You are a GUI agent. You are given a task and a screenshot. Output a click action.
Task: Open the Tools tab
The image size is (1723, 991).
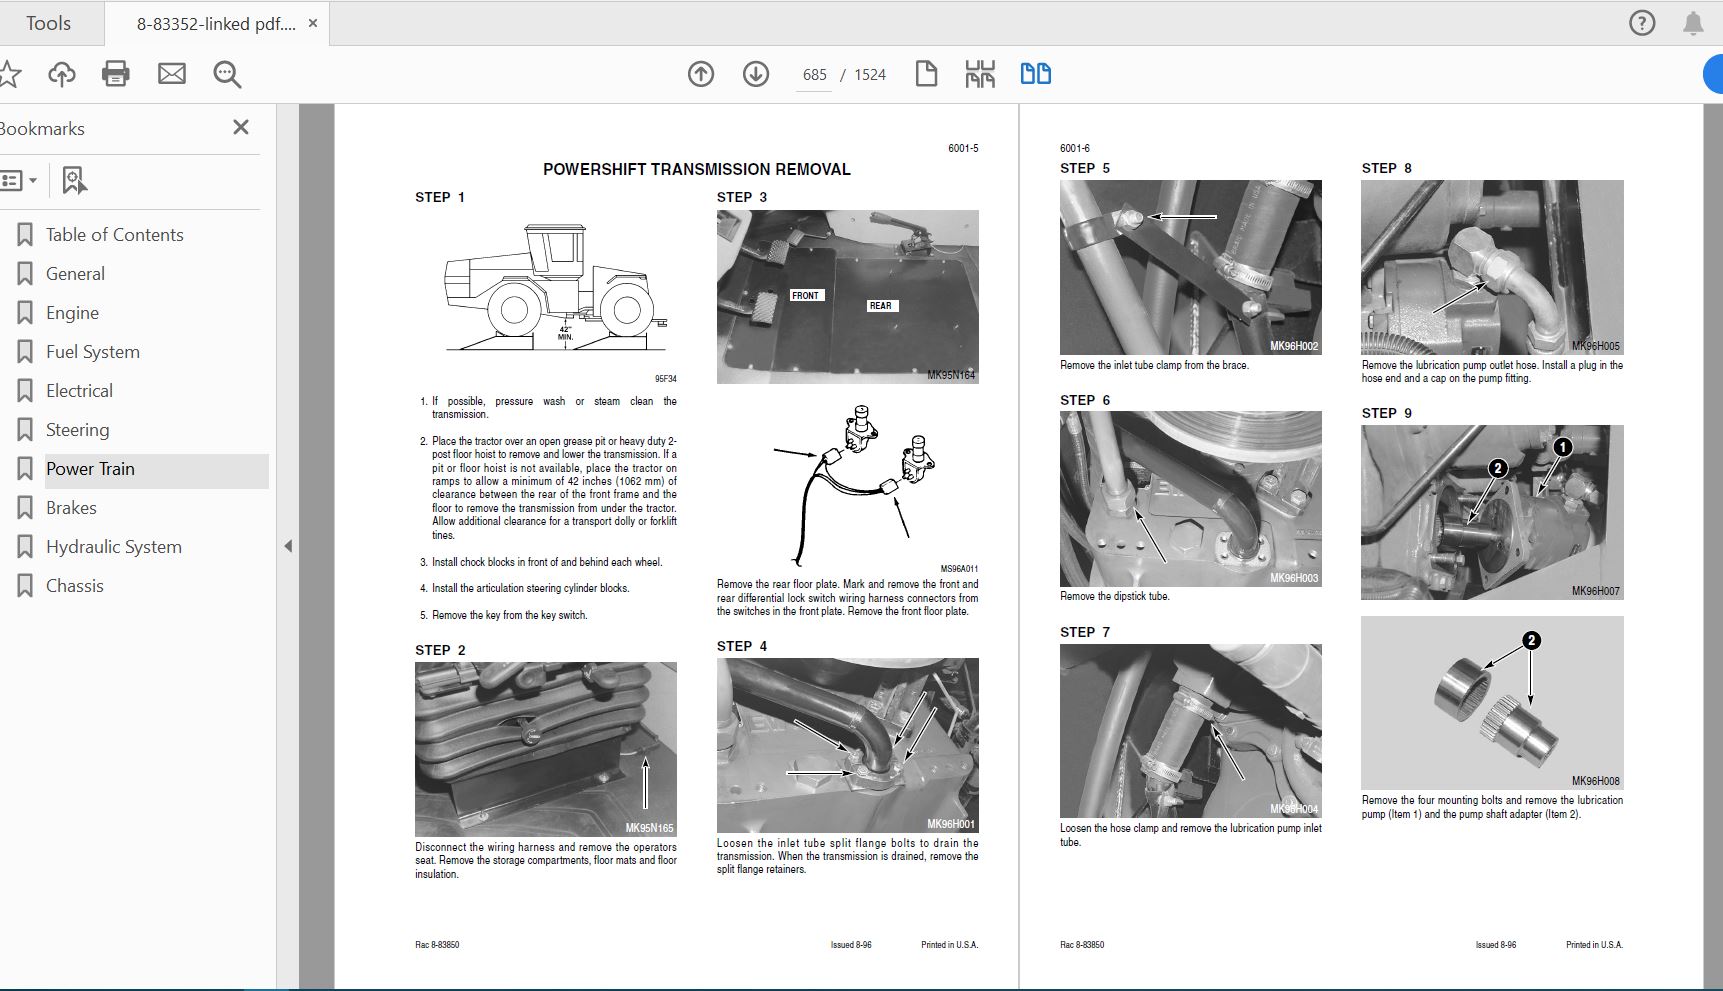[48, 23]
